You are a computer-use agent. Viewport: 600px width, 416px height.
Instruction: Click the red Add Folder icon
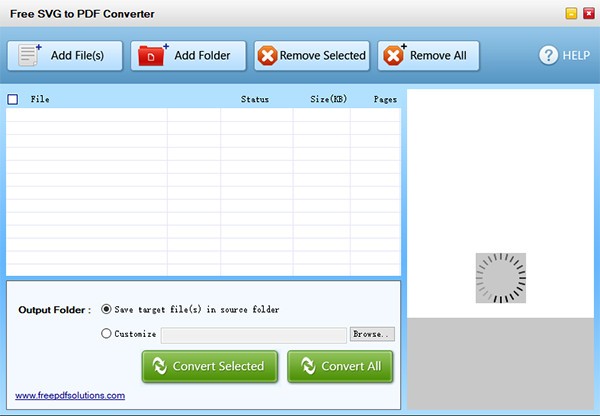coord(153,55)
